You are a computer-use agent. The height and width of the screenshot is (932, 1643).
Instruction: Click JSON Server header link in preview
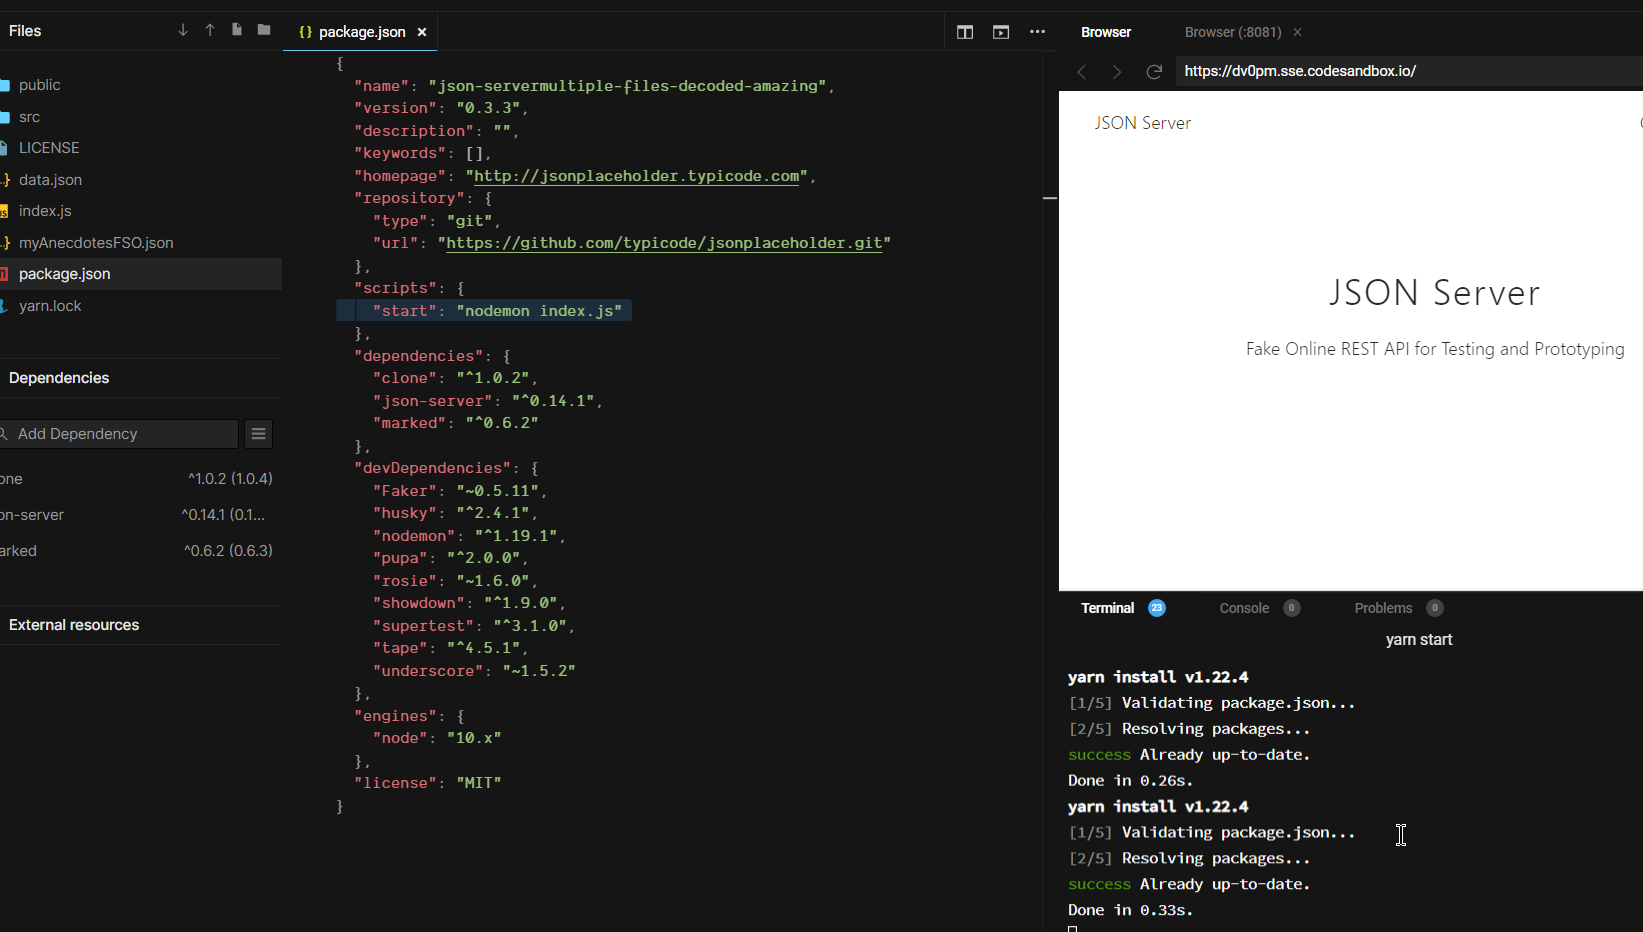[x=1142, y=123]
